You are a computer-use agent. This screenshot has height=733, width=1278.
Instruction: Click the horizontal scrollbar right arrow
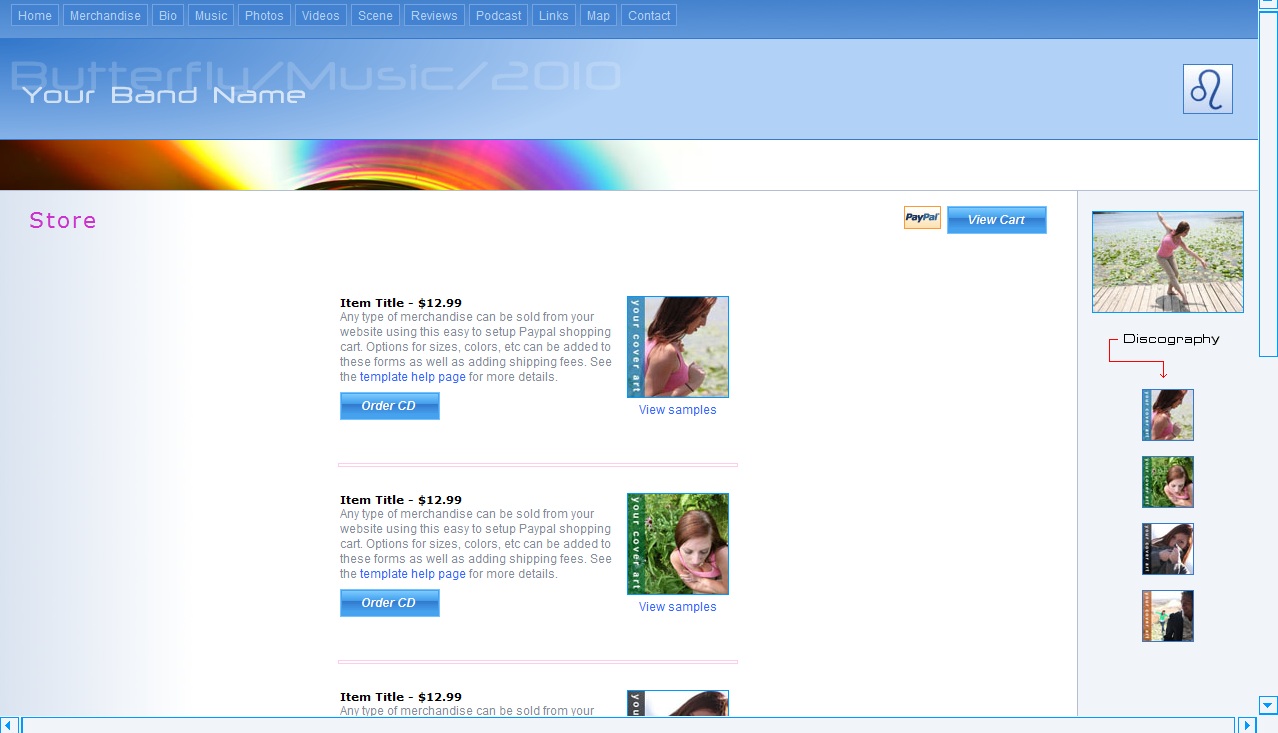coord(1248,725)
